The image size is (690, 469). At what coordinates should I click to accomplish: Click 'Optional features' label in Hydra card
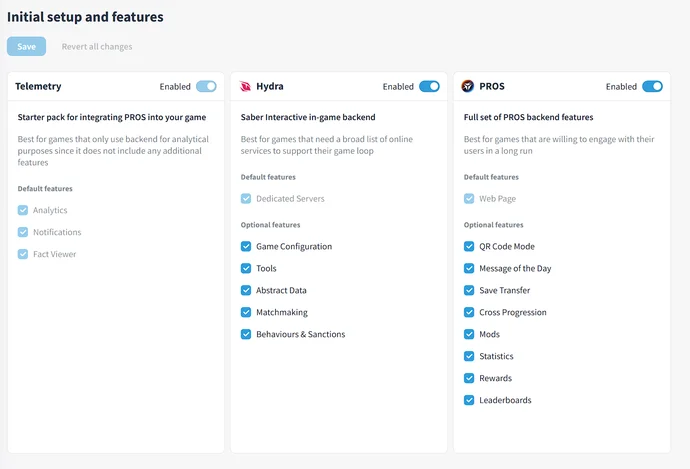coord(270,225)
